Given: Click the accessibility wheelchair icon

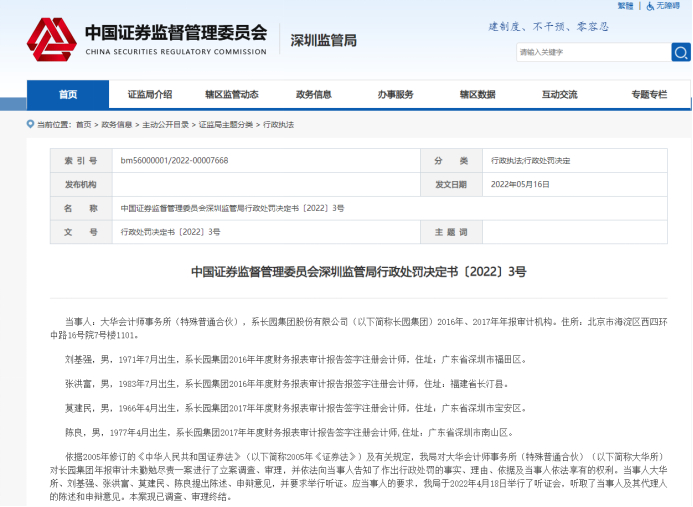Looking at the screenshot, I should pyautogui.click(x=650, y=6).
